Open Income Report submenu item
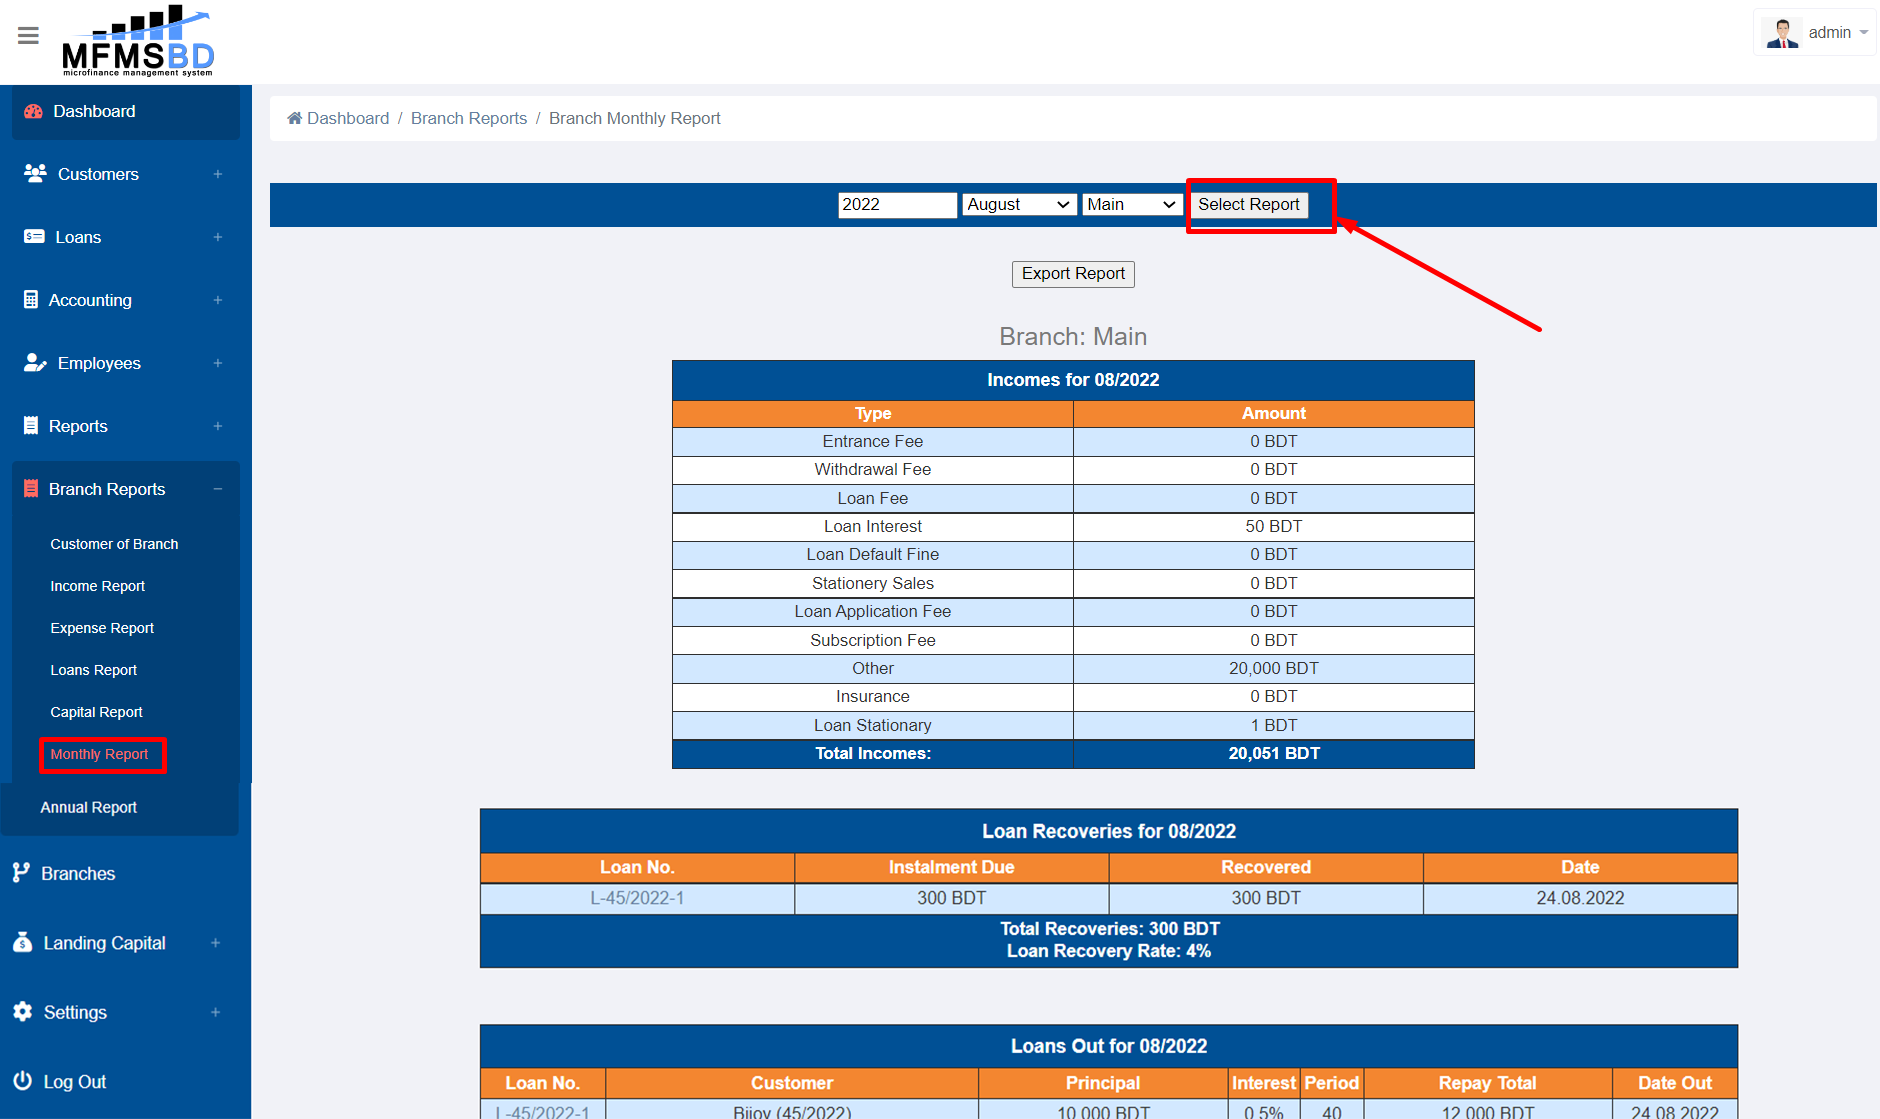 pos(98,586)
